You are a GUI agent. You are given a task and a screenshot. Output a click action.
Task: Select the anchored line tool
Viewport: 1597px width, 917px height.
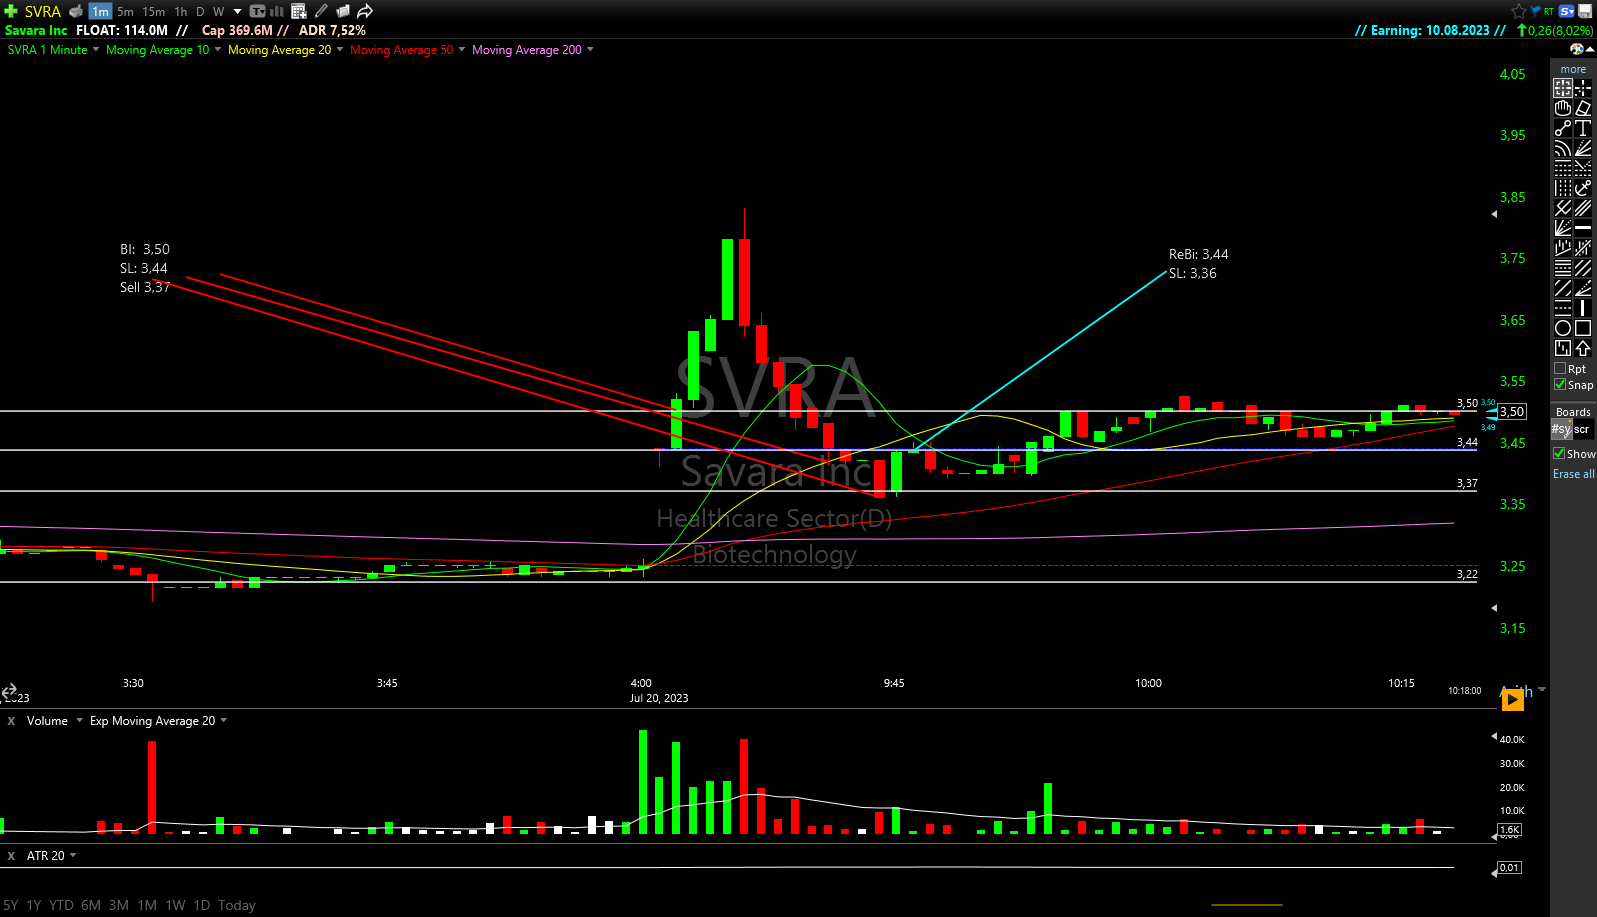point(1583,188)
